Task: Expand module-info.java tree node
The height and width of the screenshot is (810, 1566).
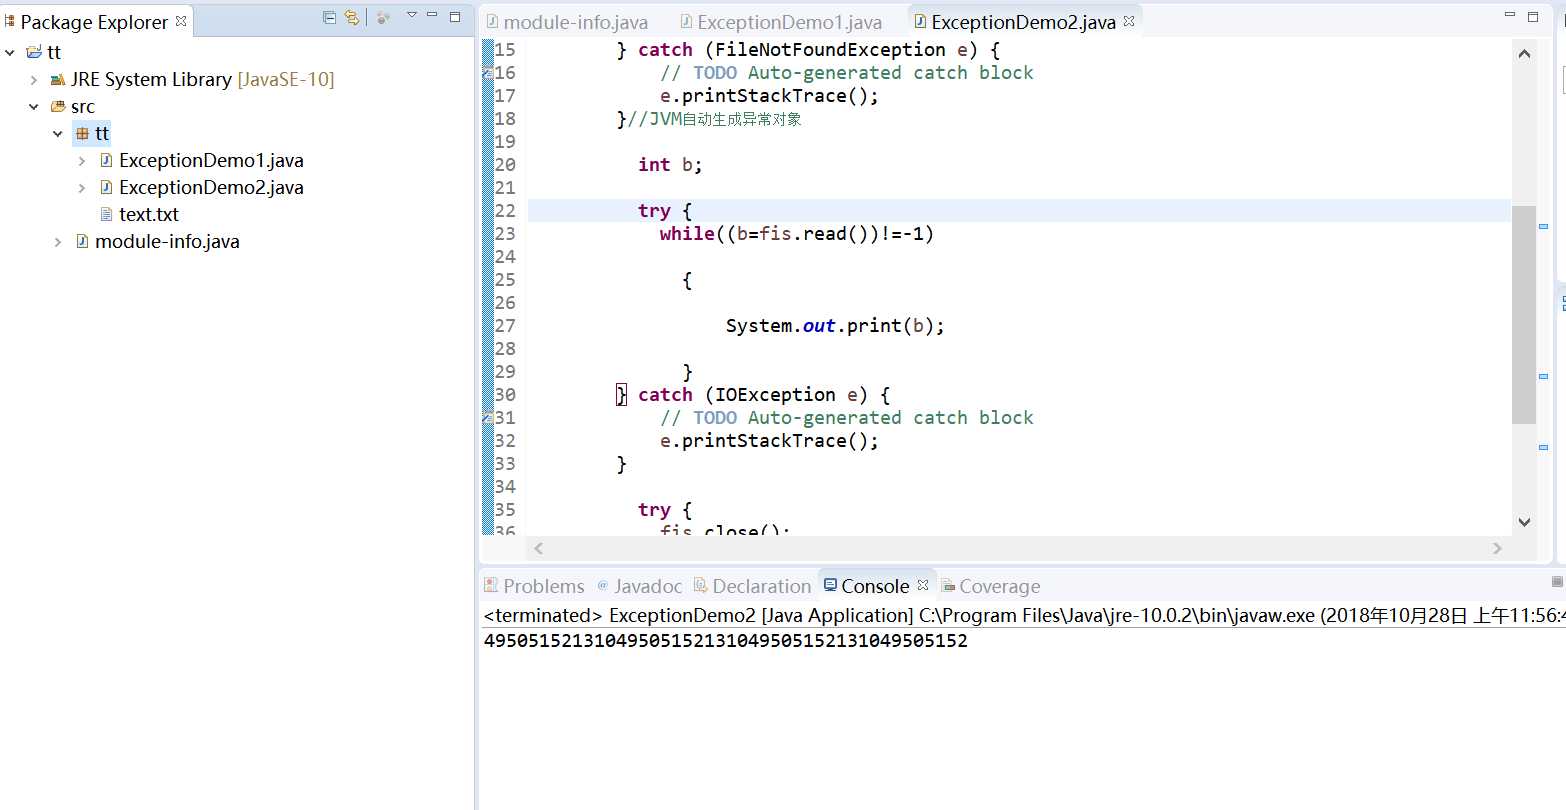Action: click(x=58, y=241)
